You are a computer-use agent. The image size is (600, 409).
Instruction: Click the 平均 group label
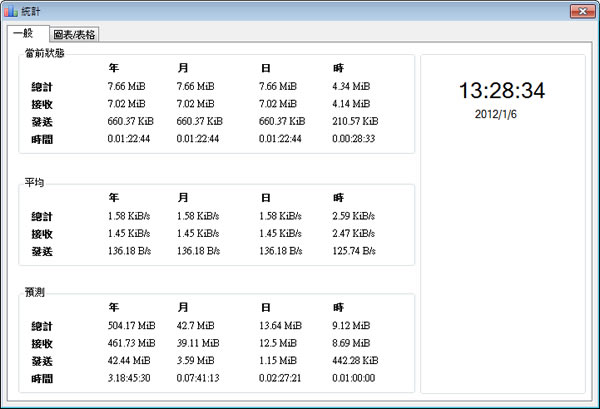pyautogui.click(x=35, y=182)
